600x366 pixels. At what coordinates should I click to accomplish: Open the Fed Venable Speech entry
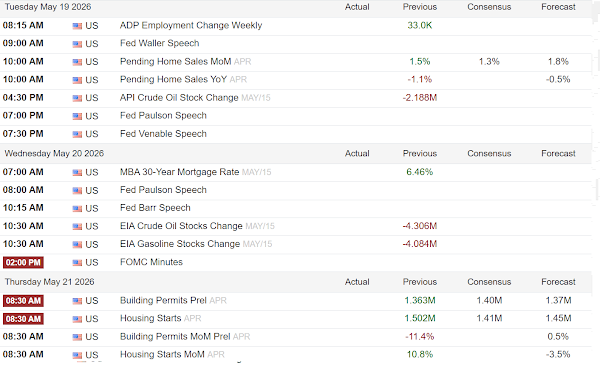pyautogui.click(x=163, y=134)
